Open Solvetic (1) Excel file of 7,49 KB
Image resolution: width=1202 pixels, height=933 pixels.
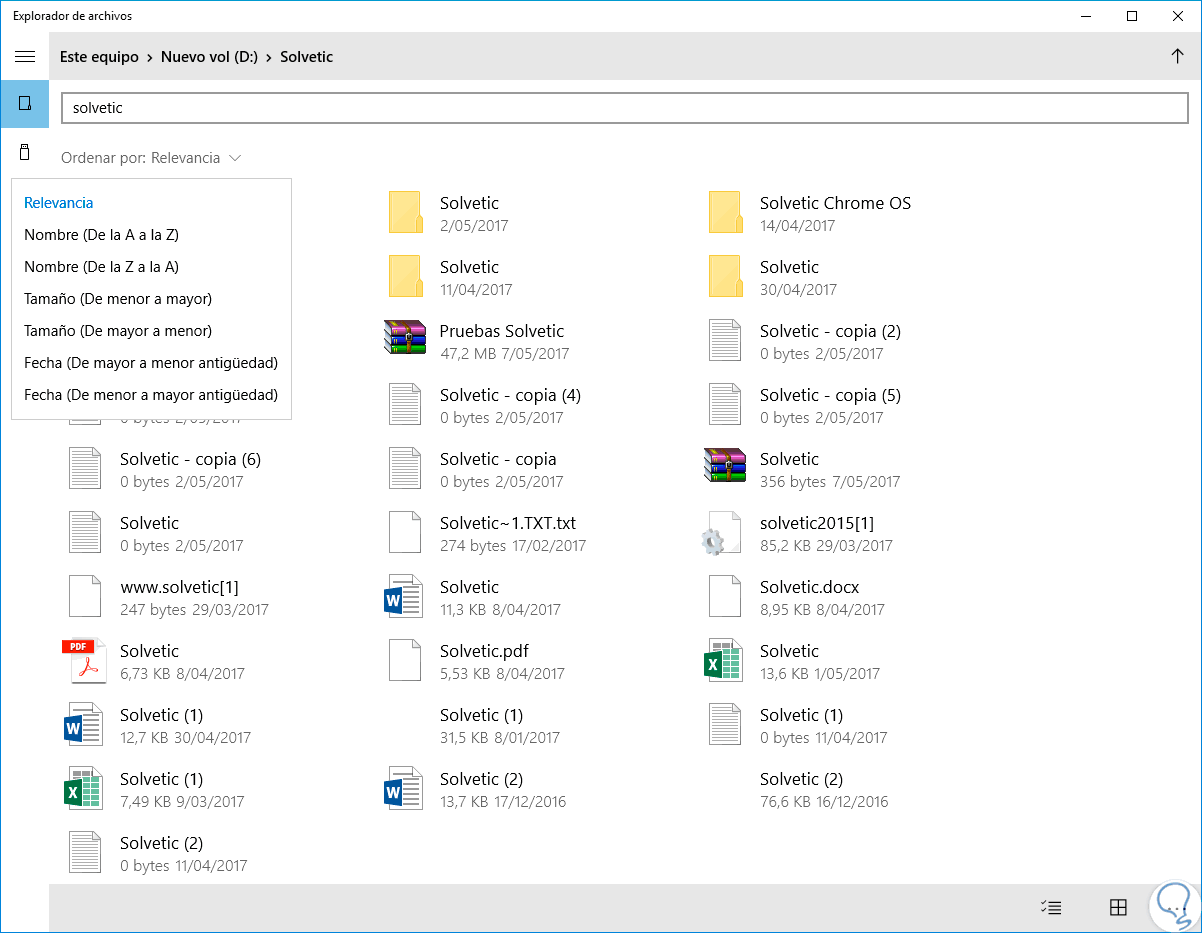(x=82, y=789)
